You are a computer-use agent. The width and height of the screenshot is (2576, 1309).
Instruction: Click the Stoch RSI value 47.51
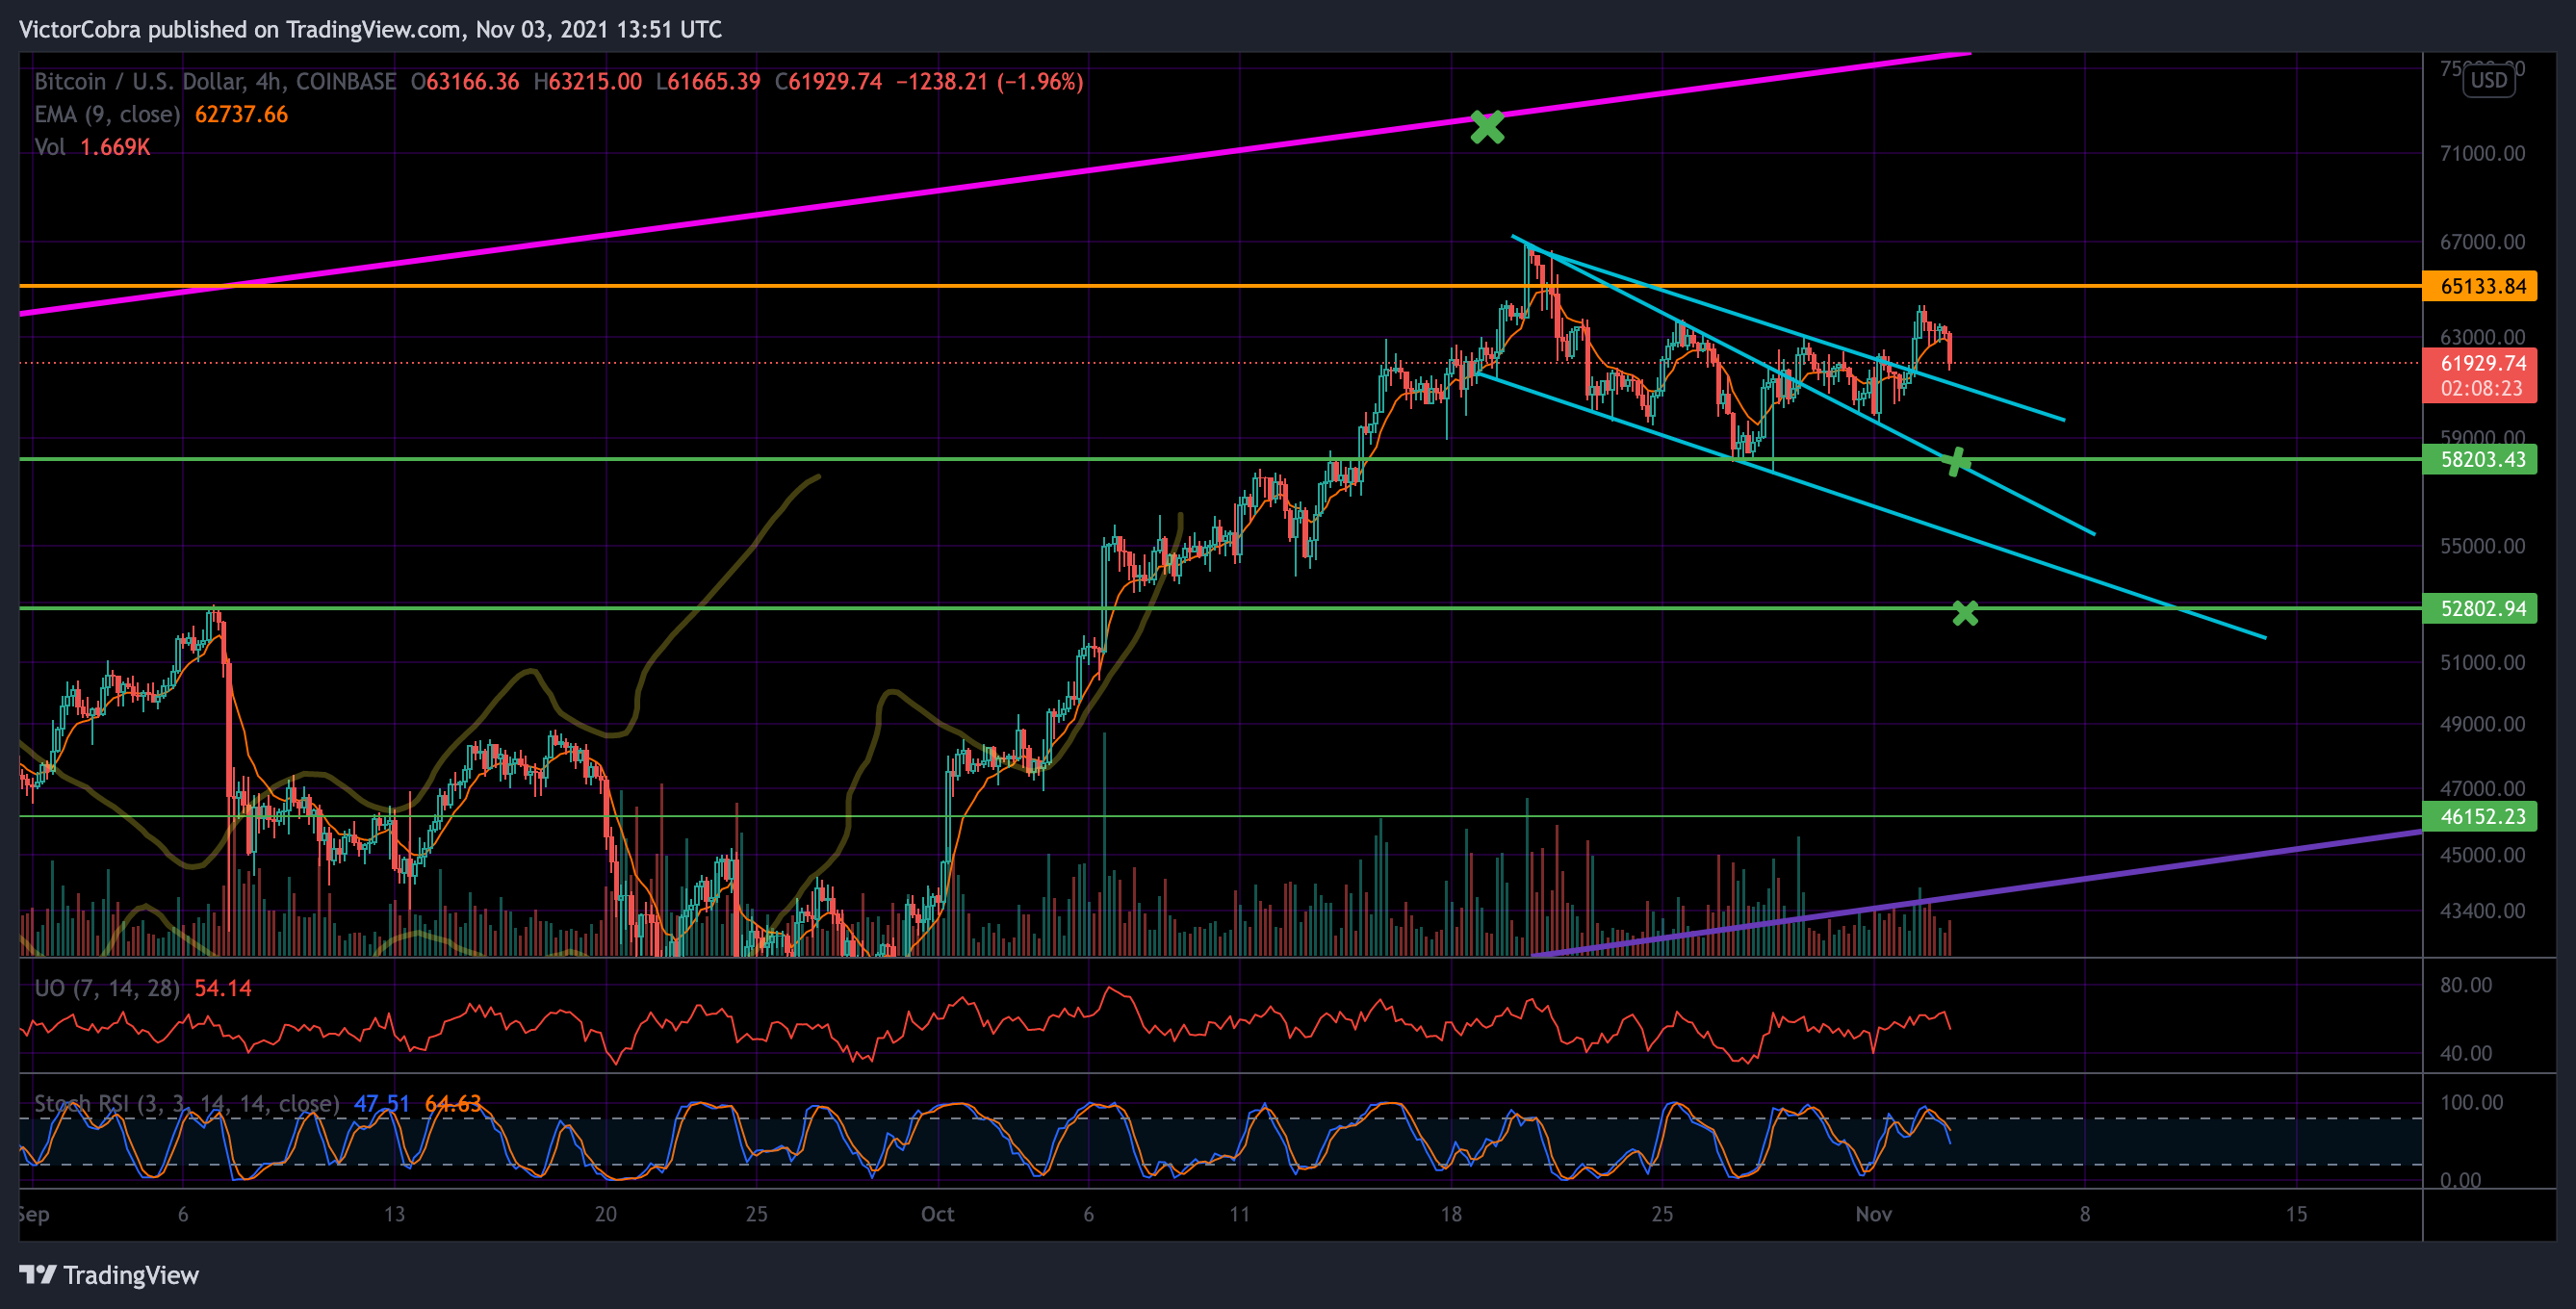(382, 1103)
